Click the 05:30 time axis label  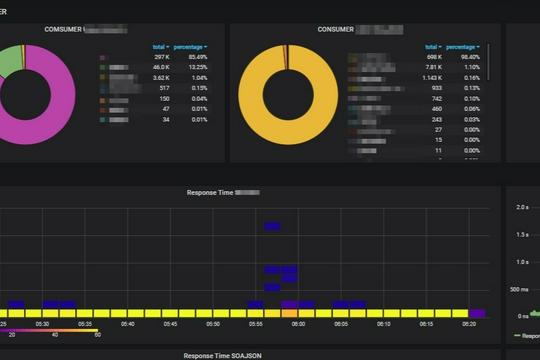[42, 324]
